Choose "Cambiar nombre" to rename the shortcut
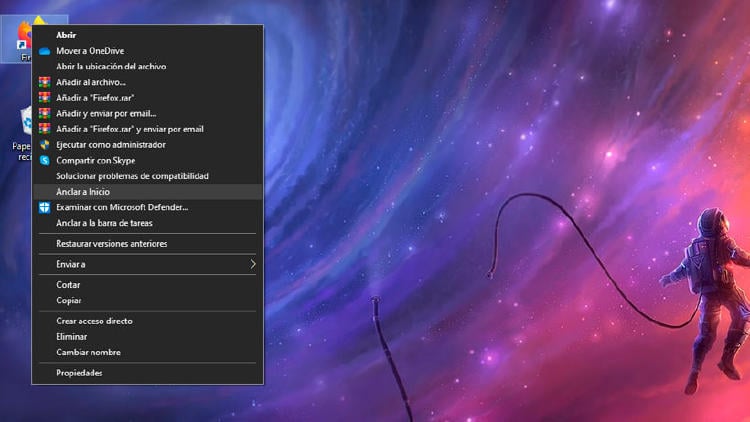Viewport: 750px width, 422px height. click(x=88, y=352)
